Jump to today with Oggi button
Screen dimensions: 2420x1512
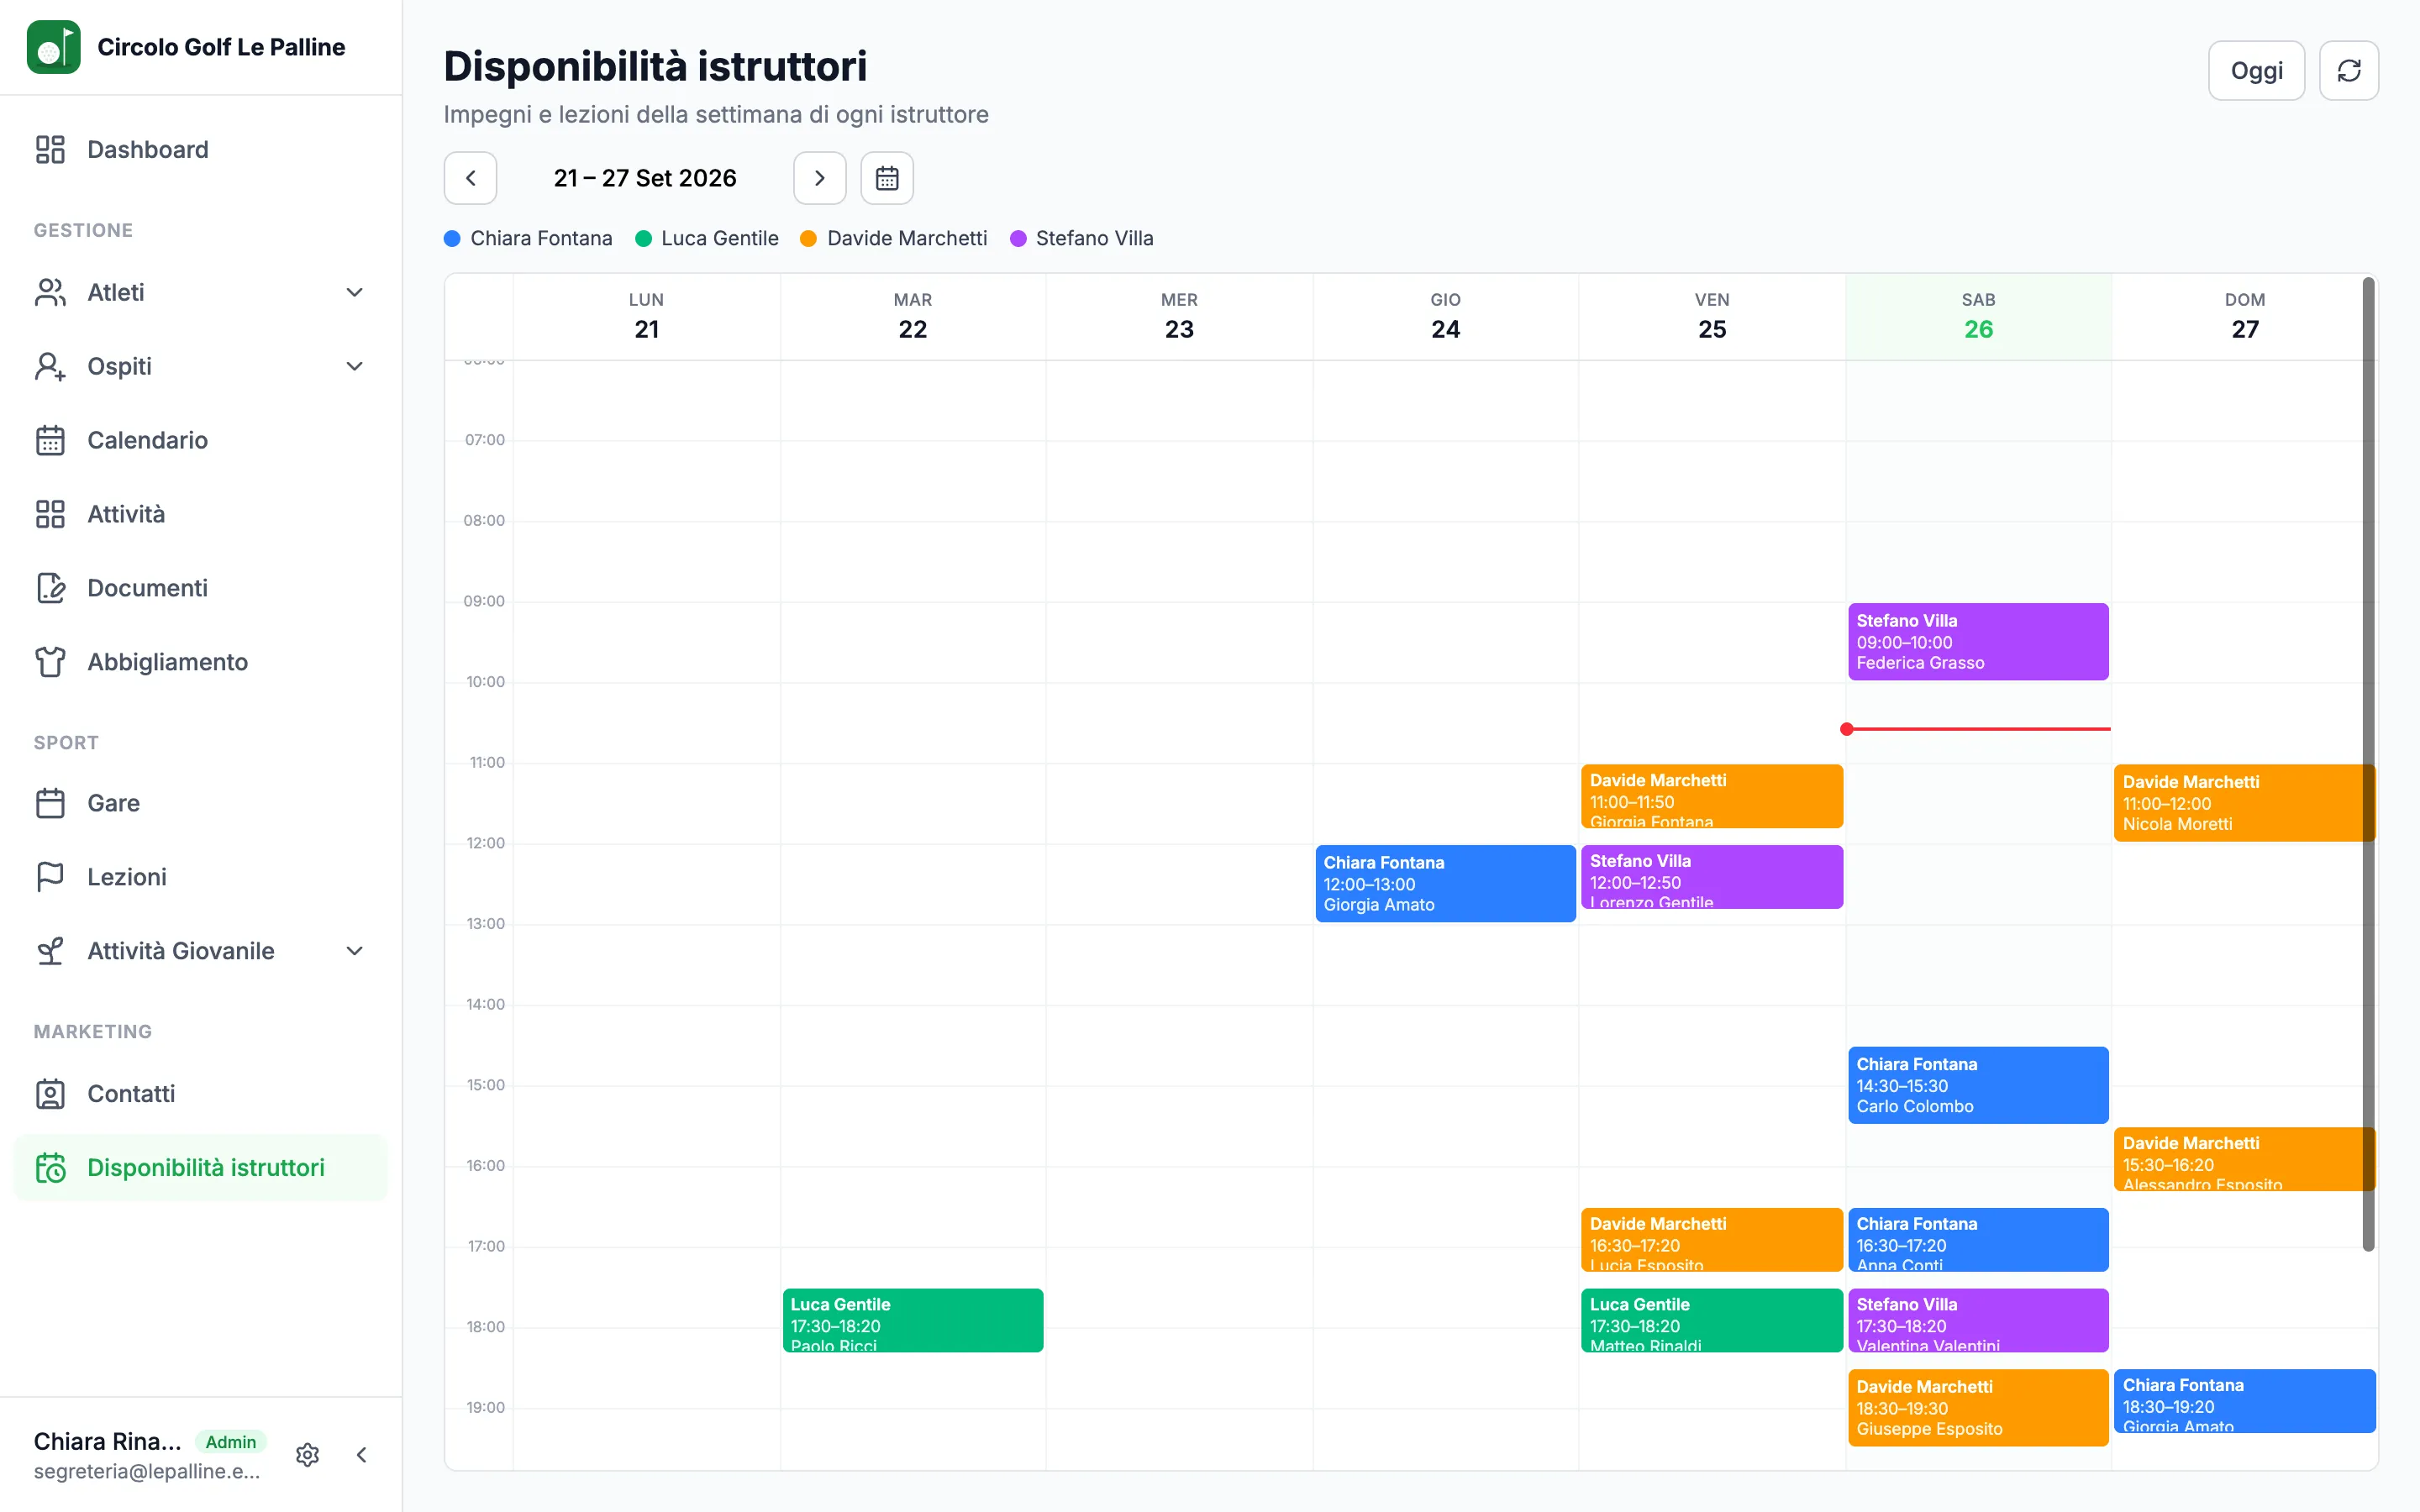(x=2256, y=71)
